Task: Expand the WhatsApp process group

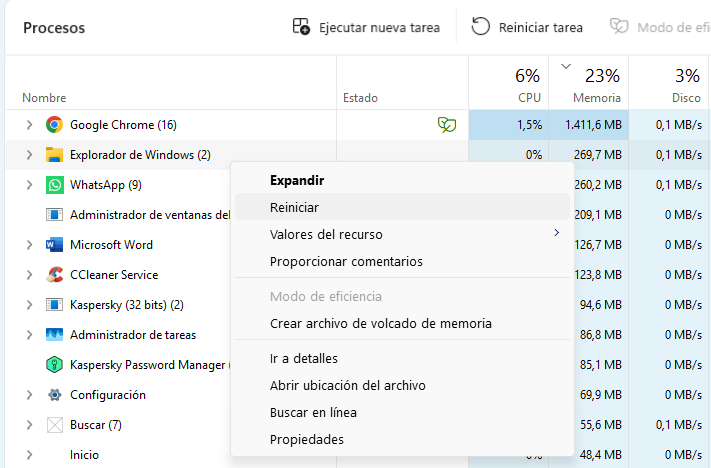Action: (29, 185)
